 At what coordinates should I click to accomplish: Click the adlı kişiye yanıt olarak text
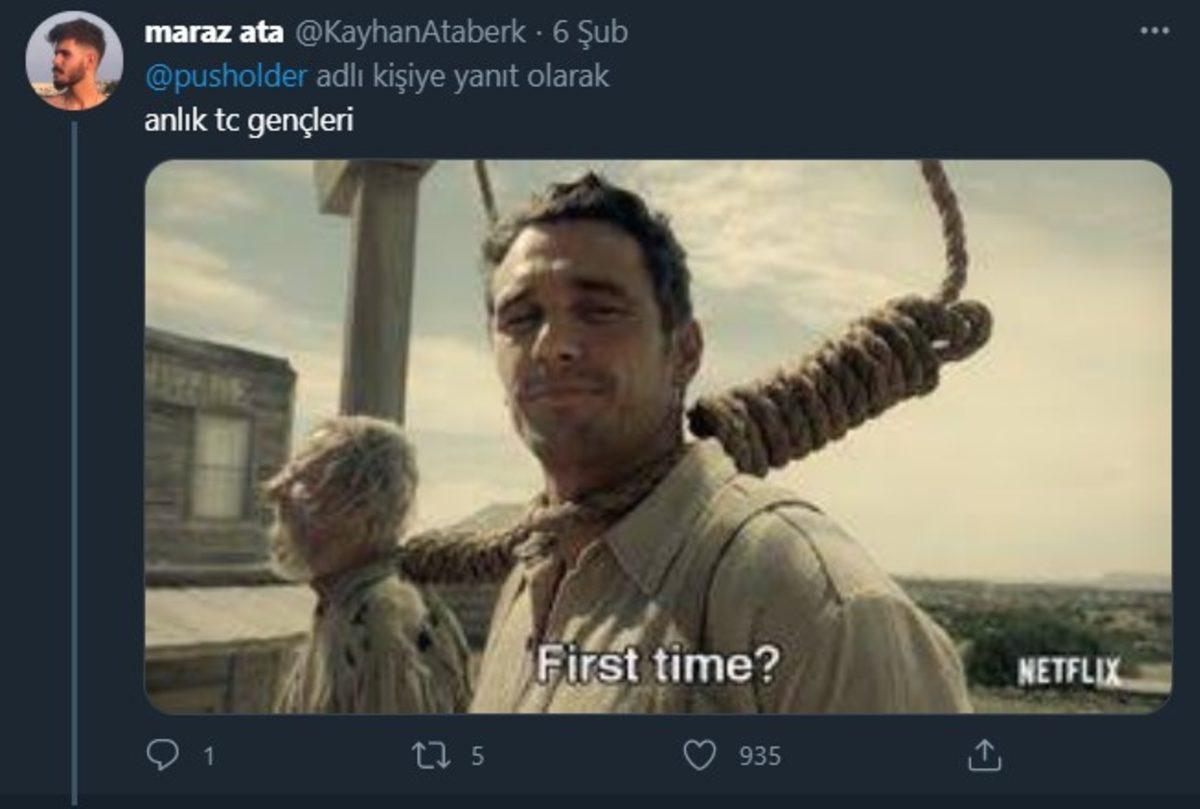point(462,76)
